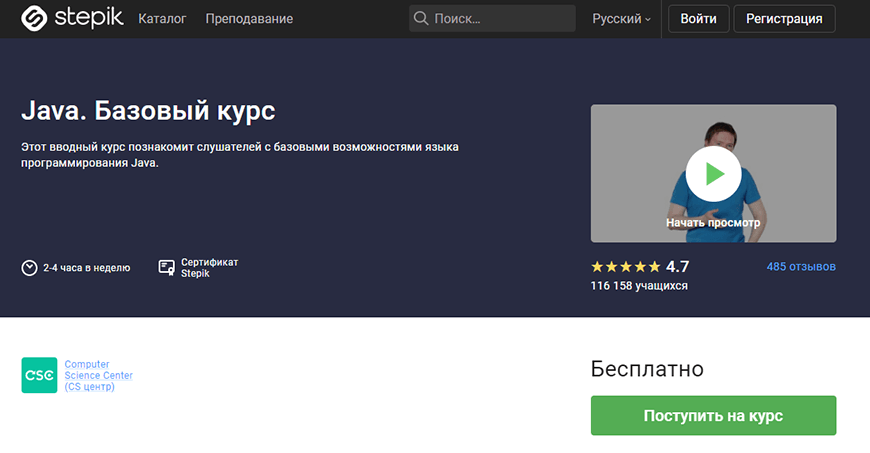Click the five-star rating icons
Viewport: 870px width, 453px height.
tap(625, 267)
